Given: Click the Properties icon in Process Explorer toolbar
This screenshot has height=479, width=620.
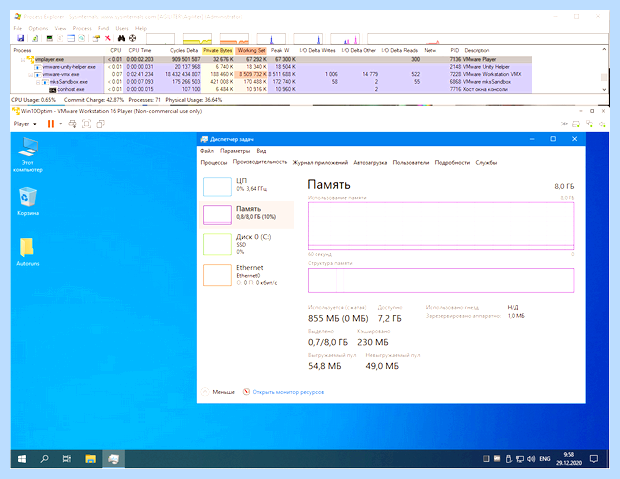Looking at the screenshot, I should [96, 38].
